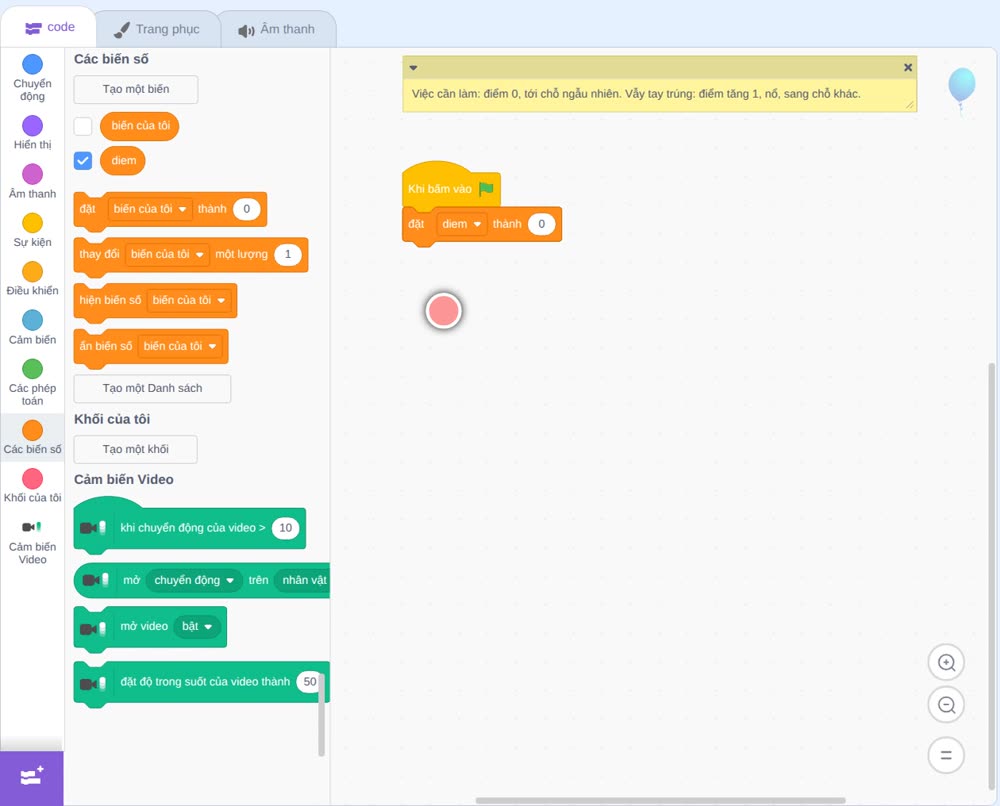Click the 'diem' variable reporter block

tap(123, 161)
